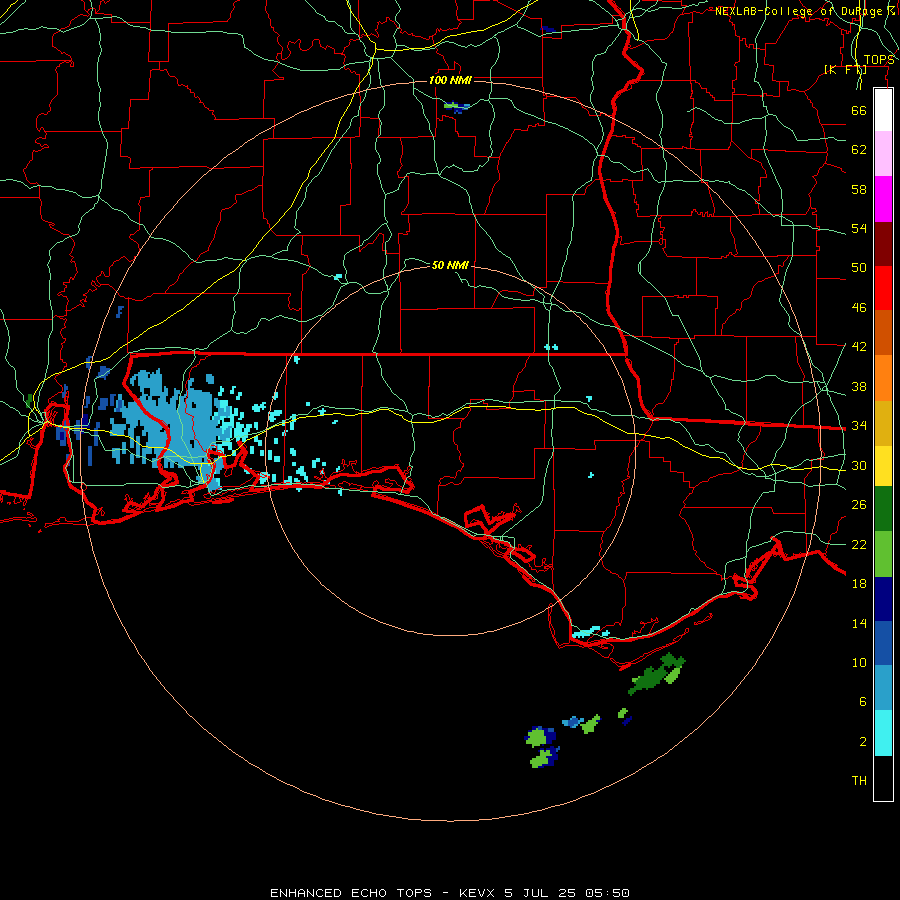Viewport: 900px width, 900px height.
Task: Click the K FT units label
Action: point(845,69)
